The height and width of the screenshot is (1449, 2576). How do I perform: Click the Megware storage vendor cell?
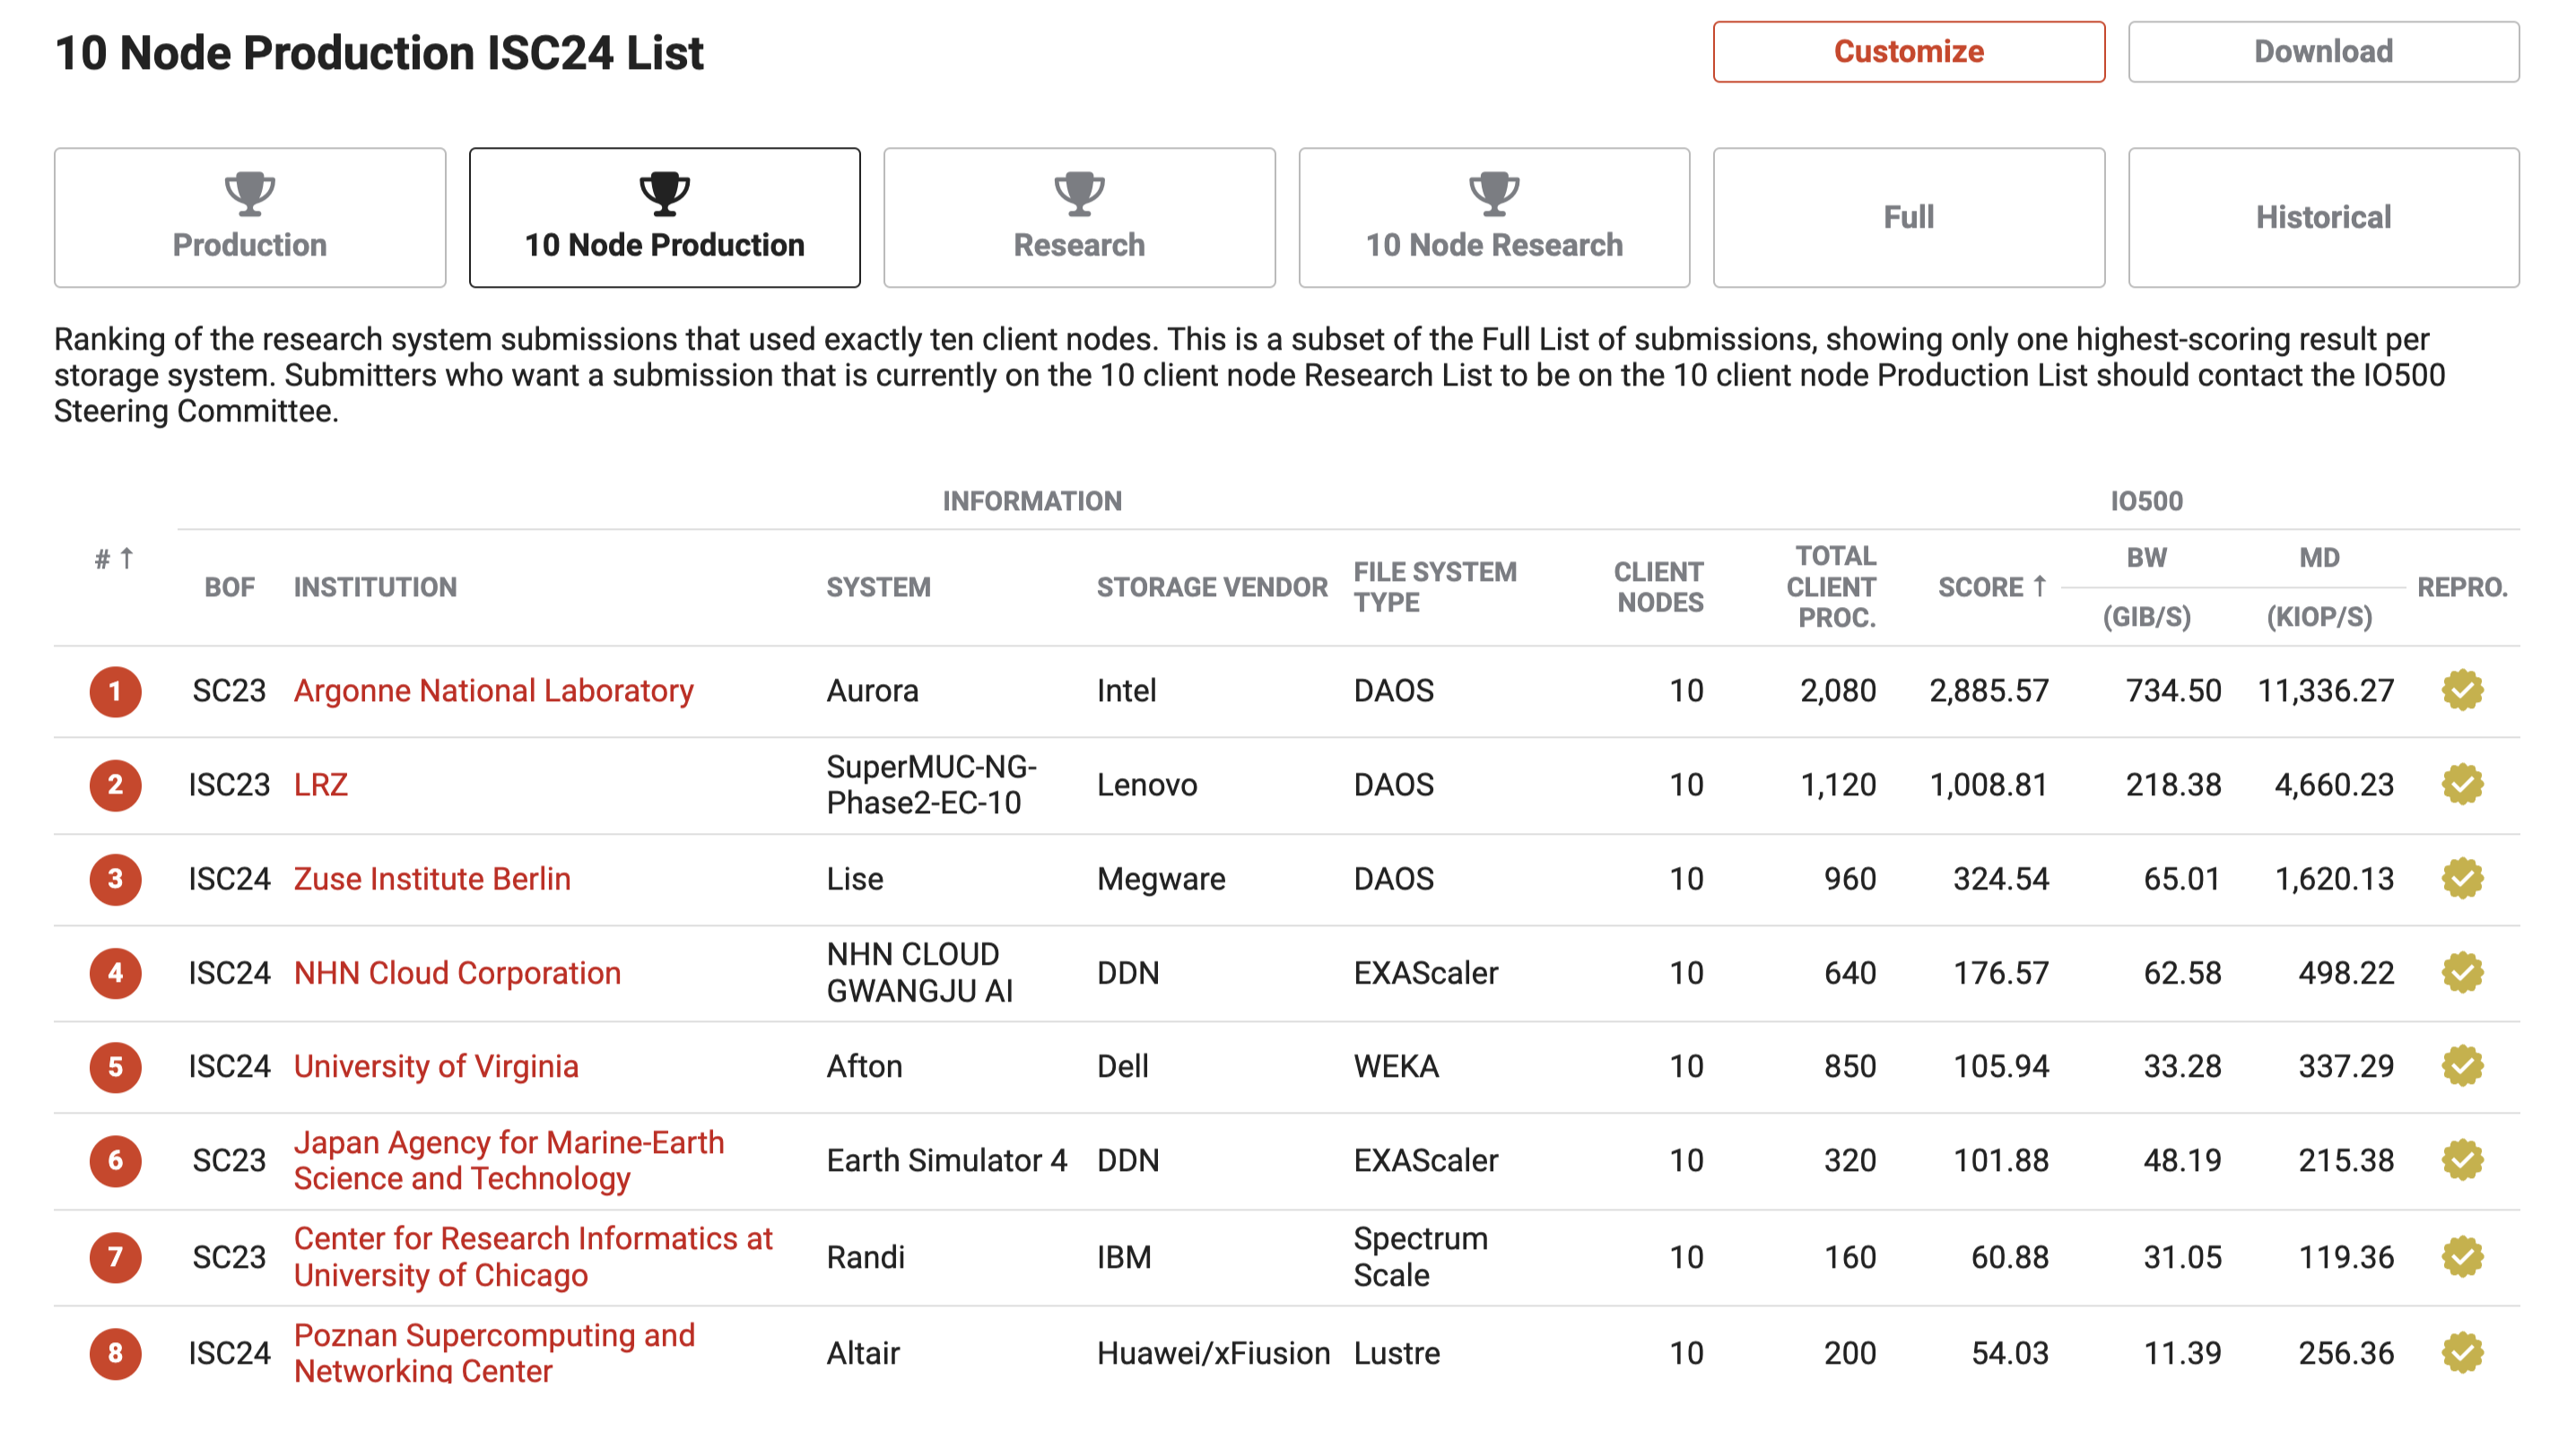[x=1160, y=878]
